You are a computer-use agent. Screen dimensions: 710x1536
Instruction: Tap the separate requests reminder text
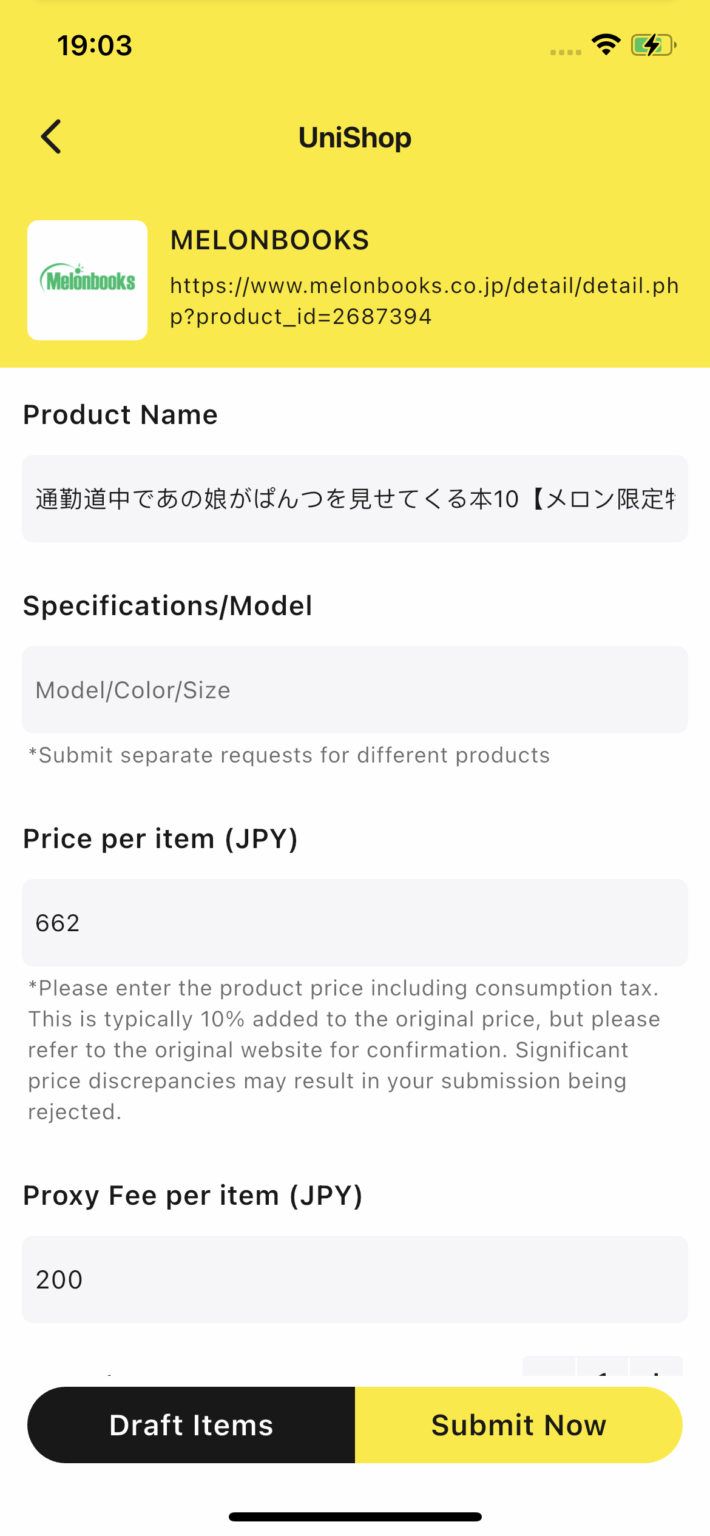click(x=286, y=755)
